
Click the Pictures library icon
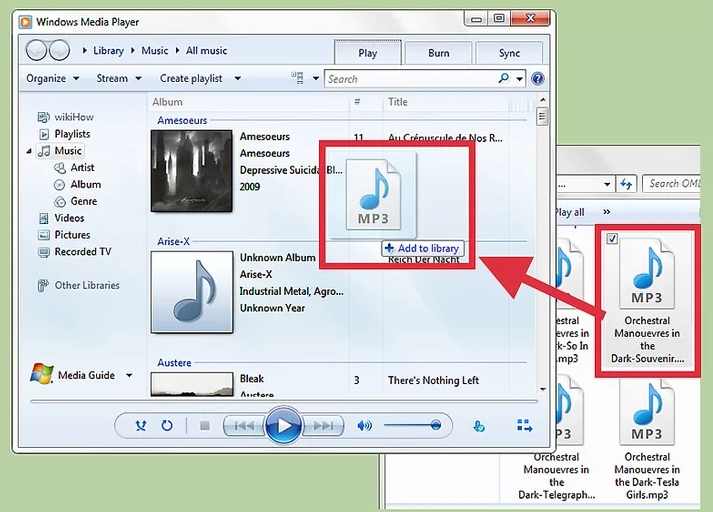pos(44,235)
